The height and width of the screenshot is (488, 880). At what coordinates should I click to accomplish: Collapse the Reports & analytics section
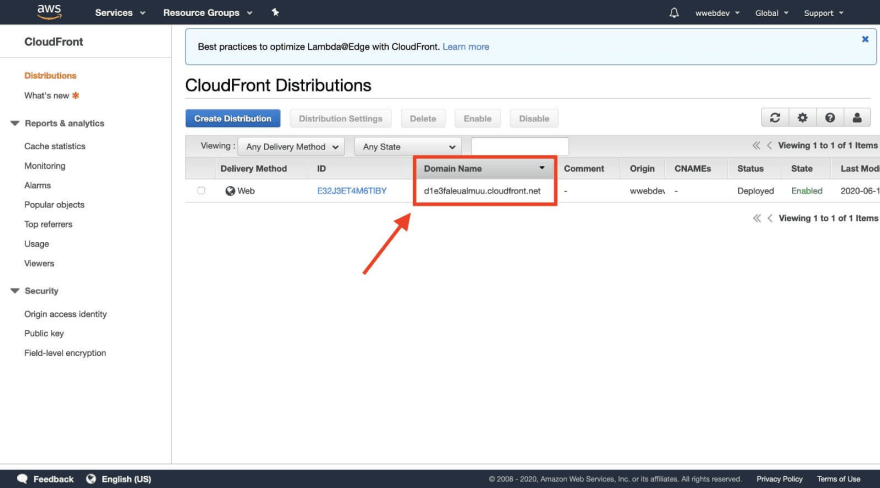15,123
